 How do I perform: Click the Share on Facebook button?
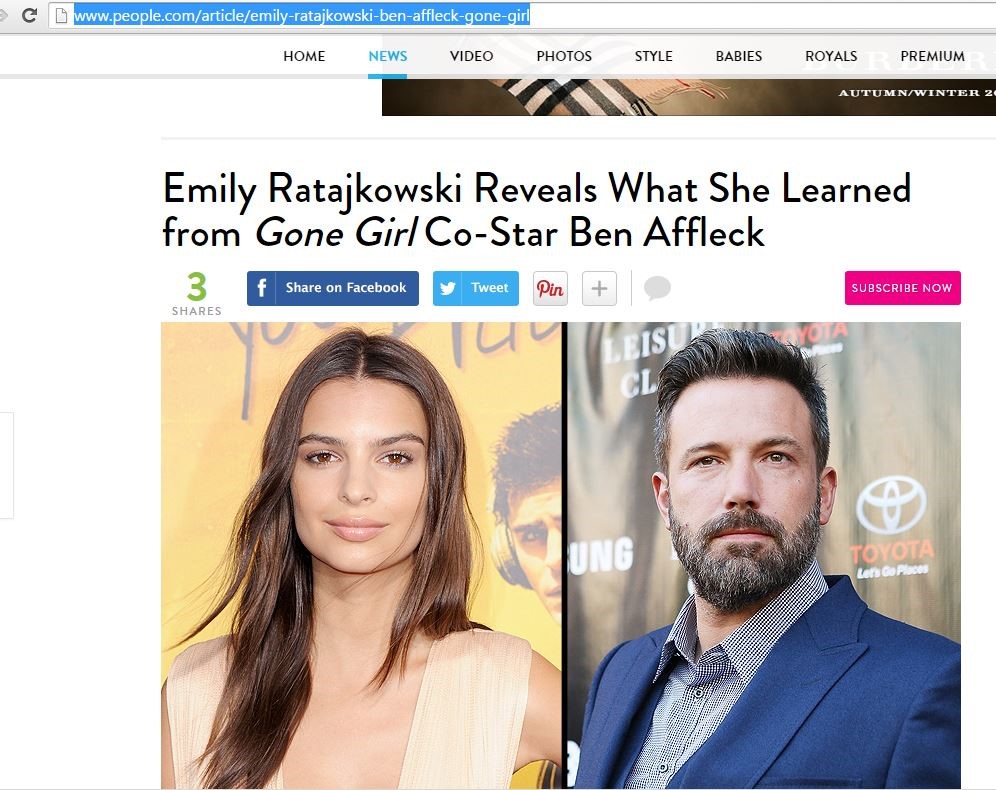[333, 288]
